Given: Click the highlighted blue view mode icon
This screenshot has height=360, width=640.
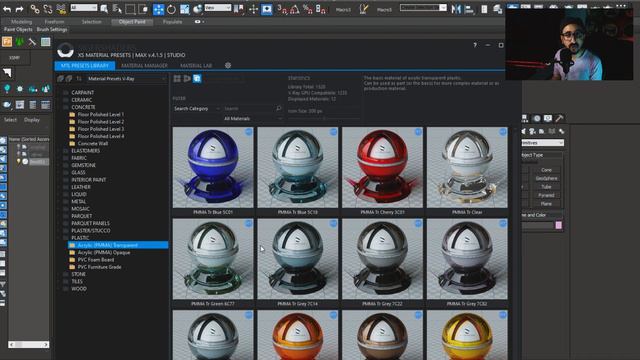Looking at the screenshot, I should pyautogui.click(x=197, y=78).
